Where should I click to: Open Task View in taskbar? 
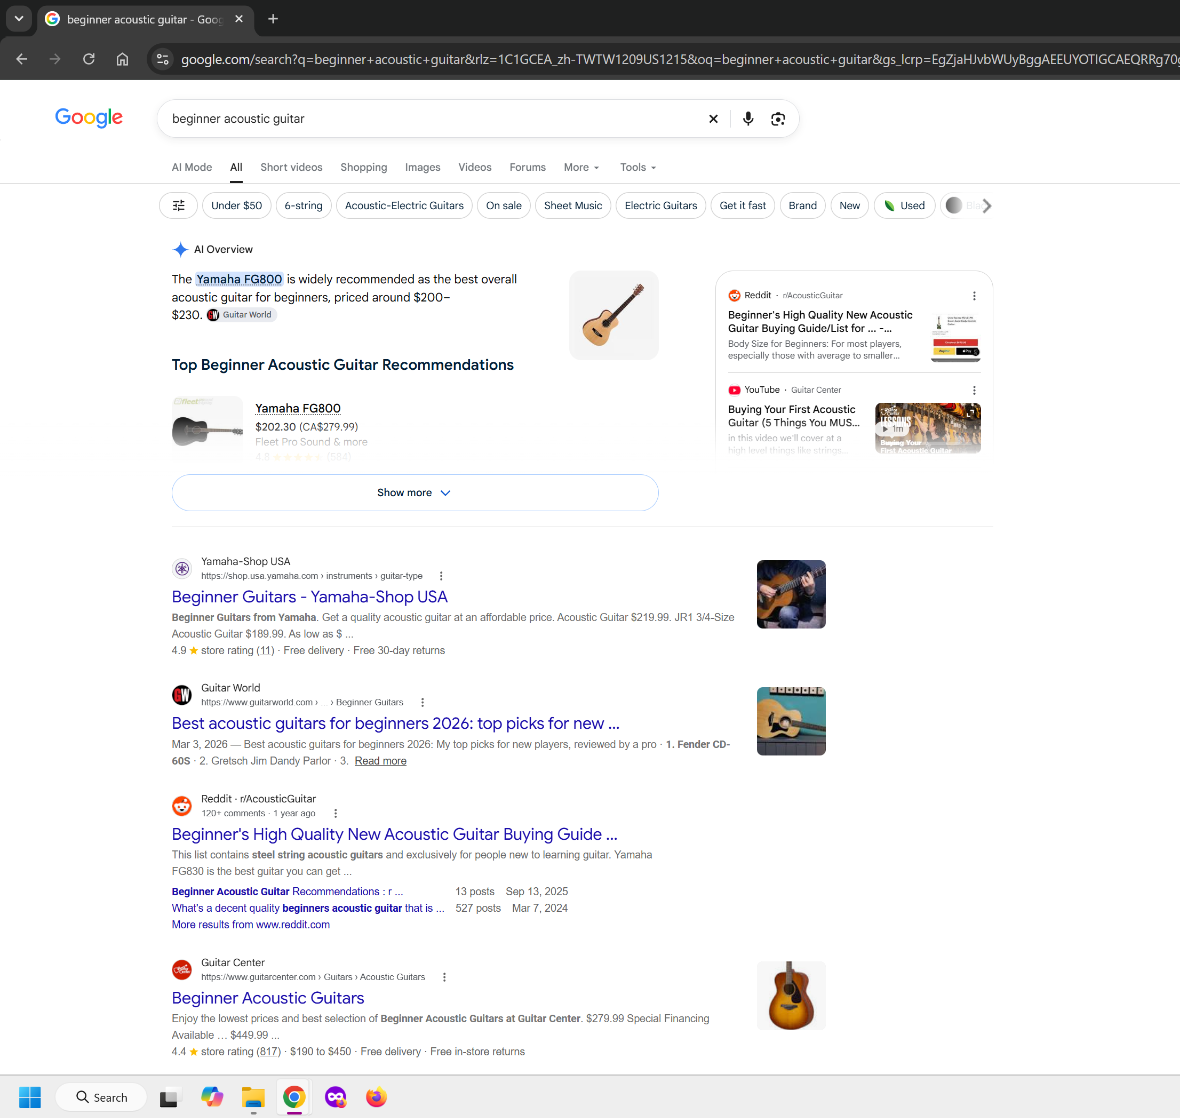point(169,1098)
